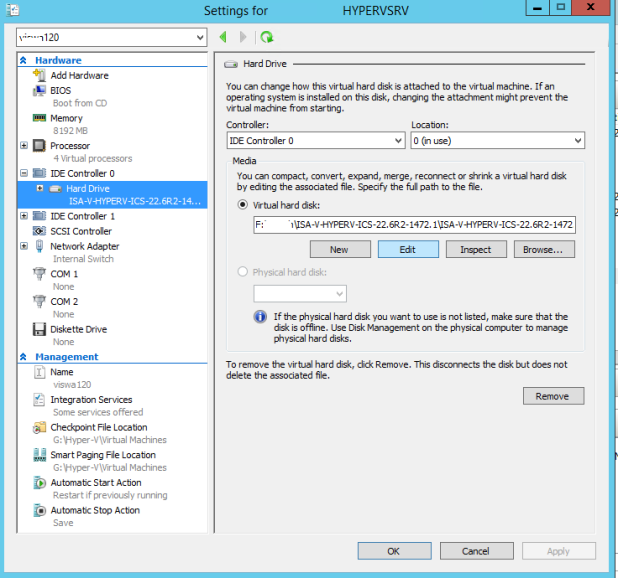This screenshot has height=578, width=618.
Task: Click the Remove button
Action: tap(553, 396)
